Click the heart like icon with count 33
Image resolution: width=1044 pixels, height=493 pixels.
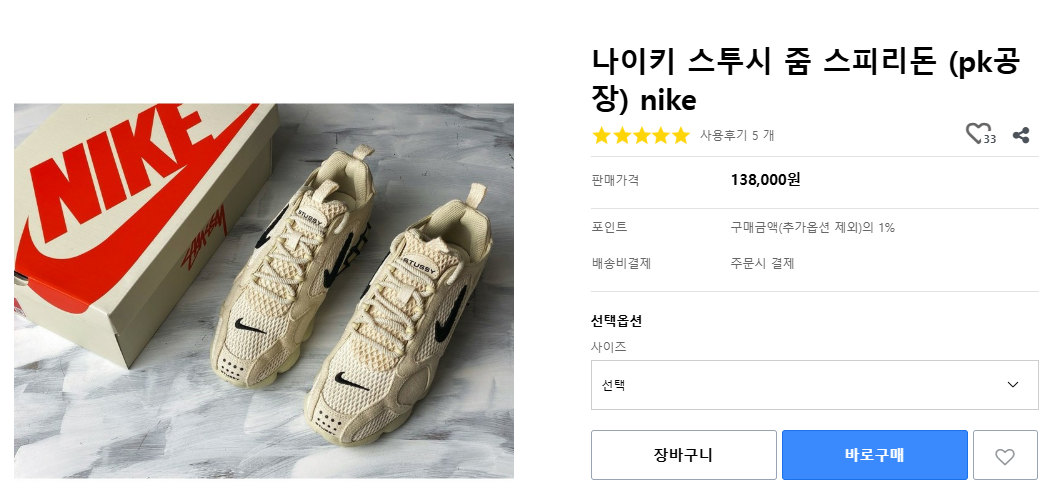coord(977,134)
